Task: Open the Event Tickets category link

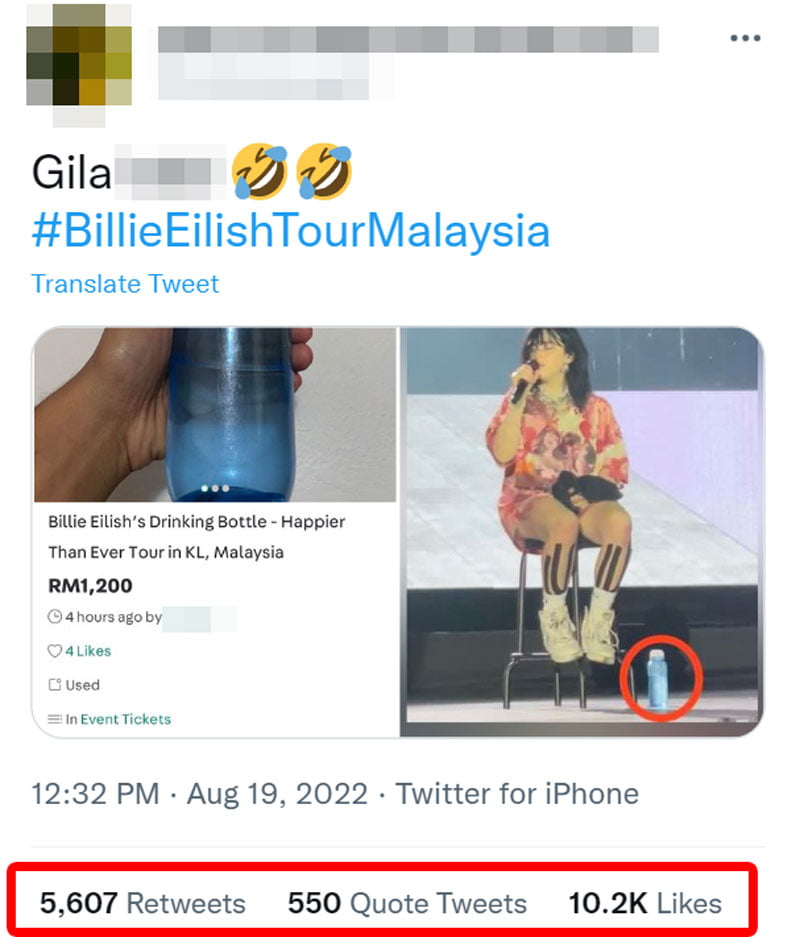Action: click(125, 719)
